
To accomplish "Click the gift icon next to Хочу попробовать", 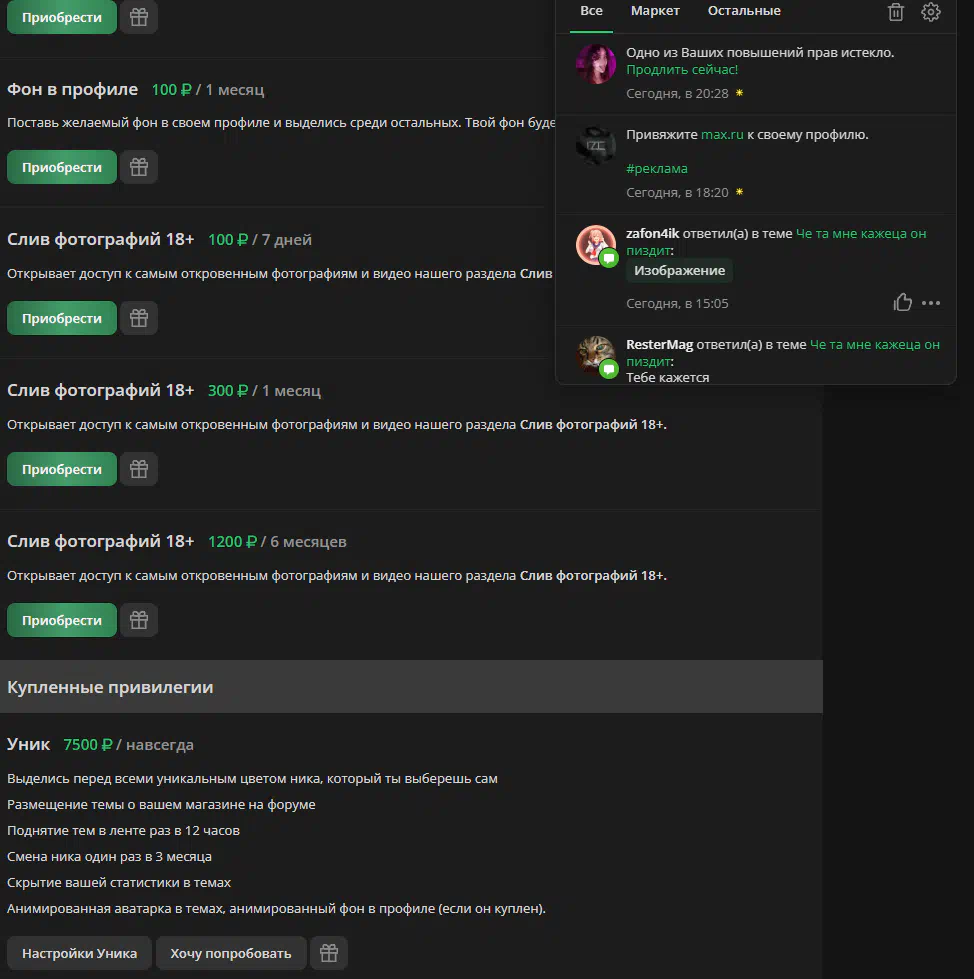I will click(x=329, y=953).
